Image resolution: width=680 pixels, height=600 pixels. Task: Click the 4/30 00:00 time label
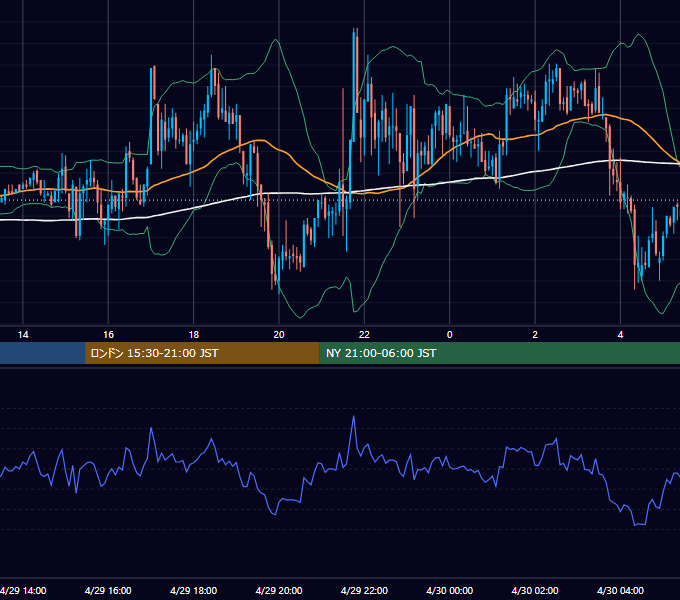tap(450, 590)
